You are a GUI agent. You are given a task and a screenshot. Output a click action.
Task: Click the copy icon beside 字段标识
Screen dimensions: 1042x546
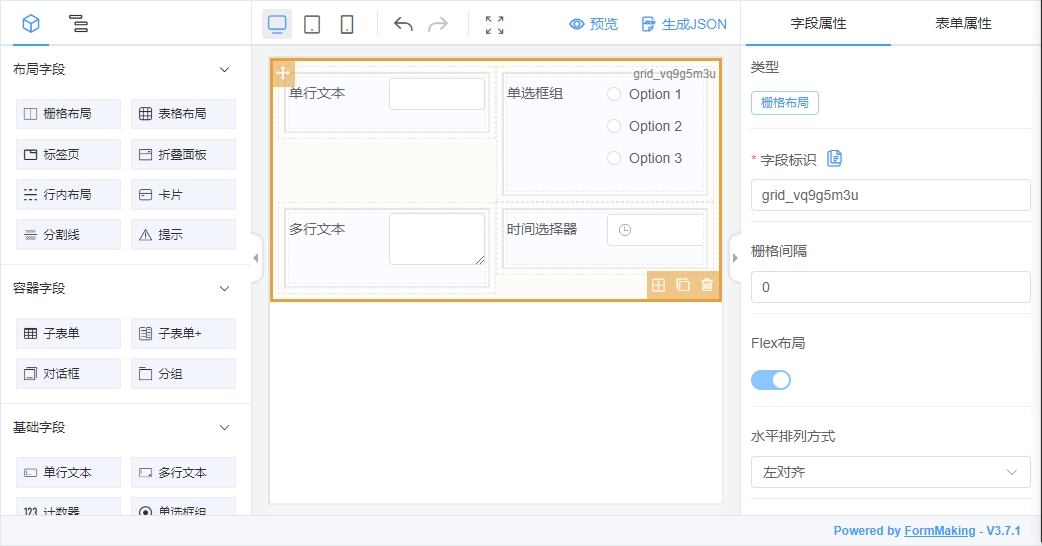[x=835, y=158]
